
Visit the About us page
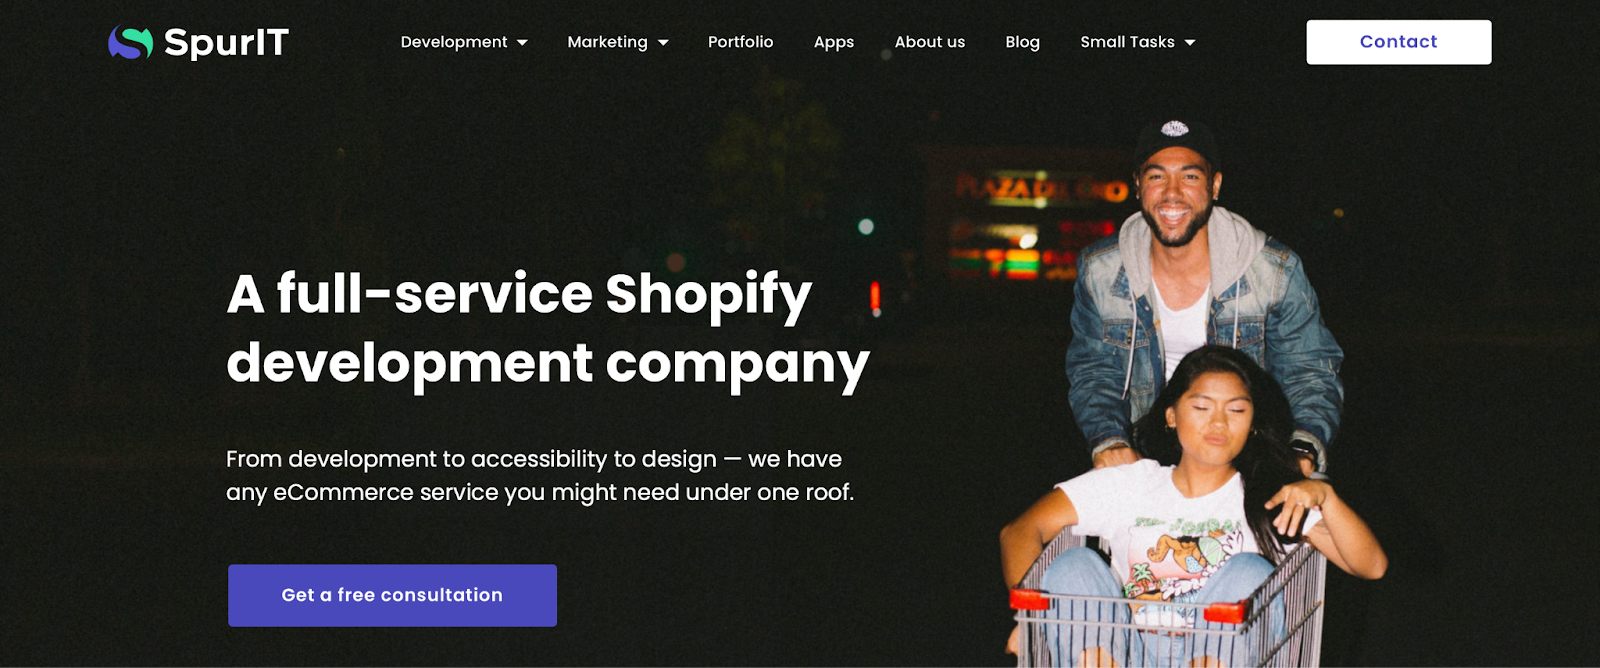click(929, 42)
